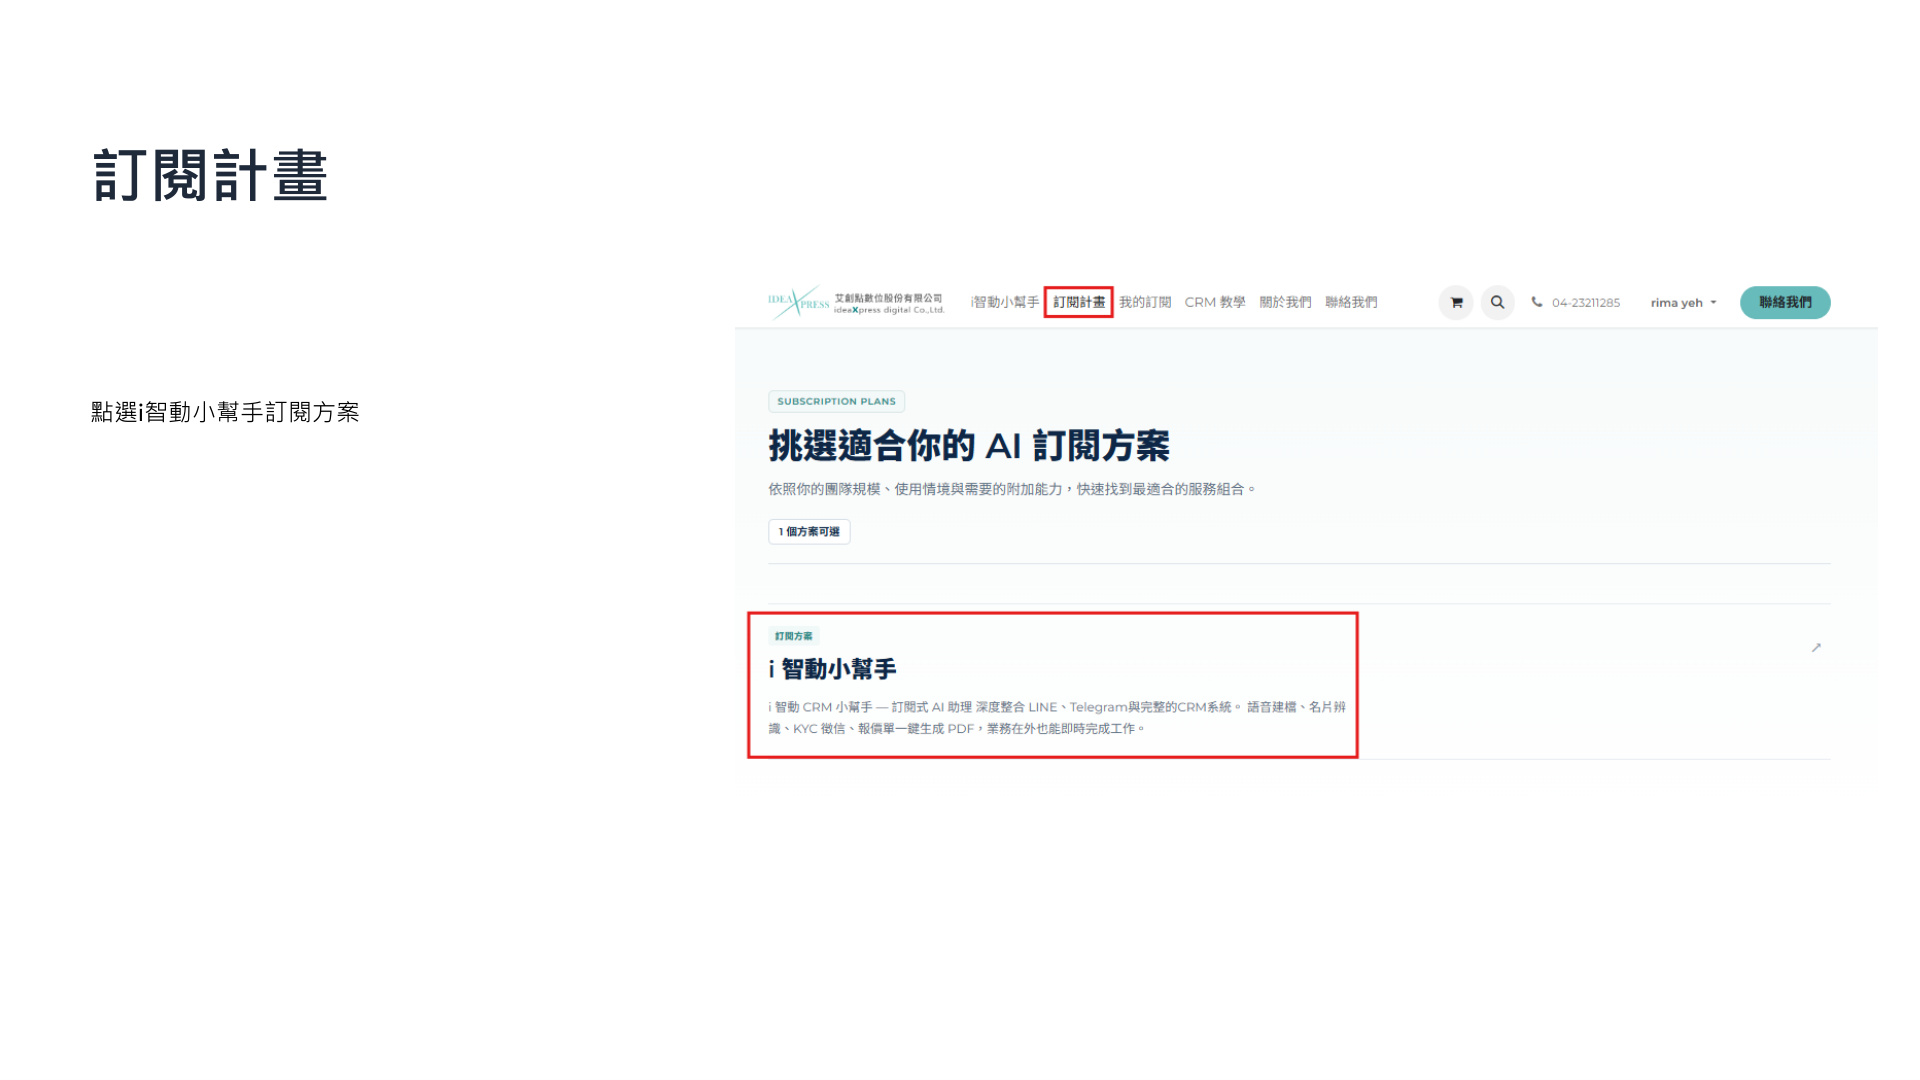
Task: Click the search magnifier icon
Action: [1497, 302]
